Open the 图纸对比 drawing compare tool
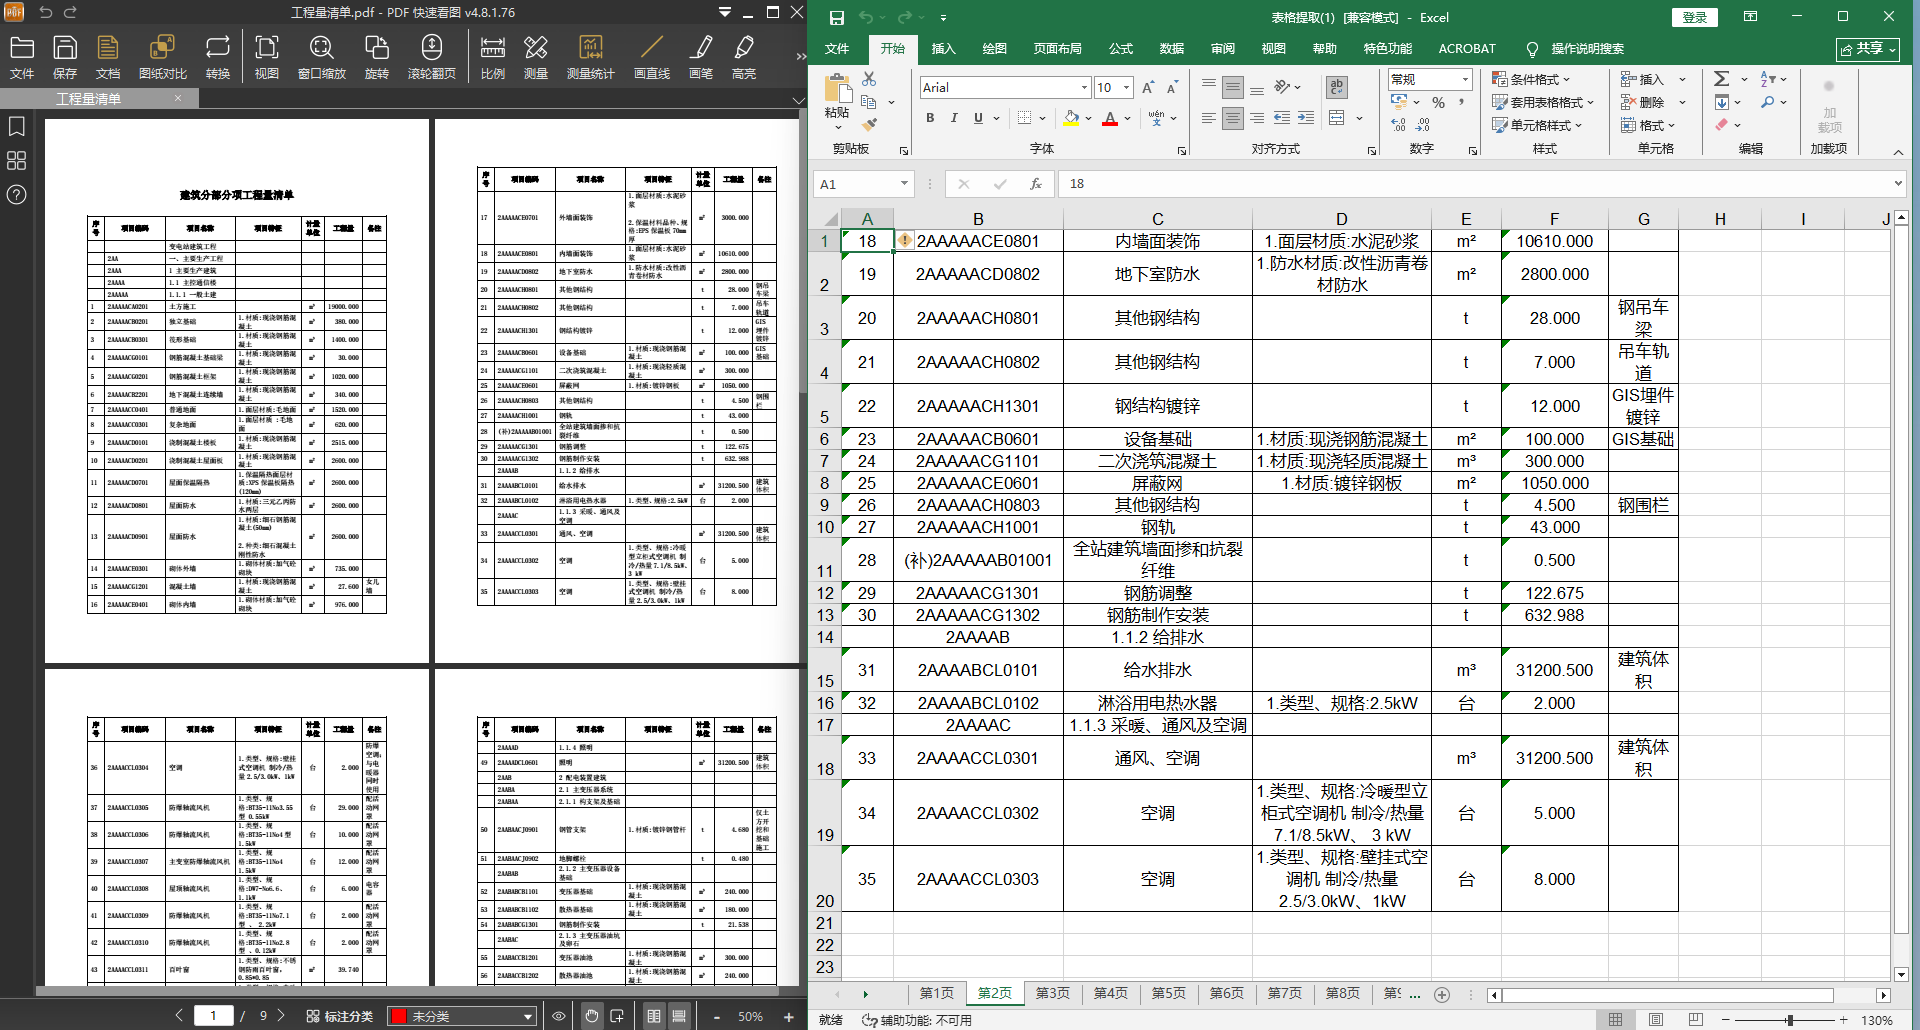The width and height of the screenshot is (1920, 1030). [162, 57]
